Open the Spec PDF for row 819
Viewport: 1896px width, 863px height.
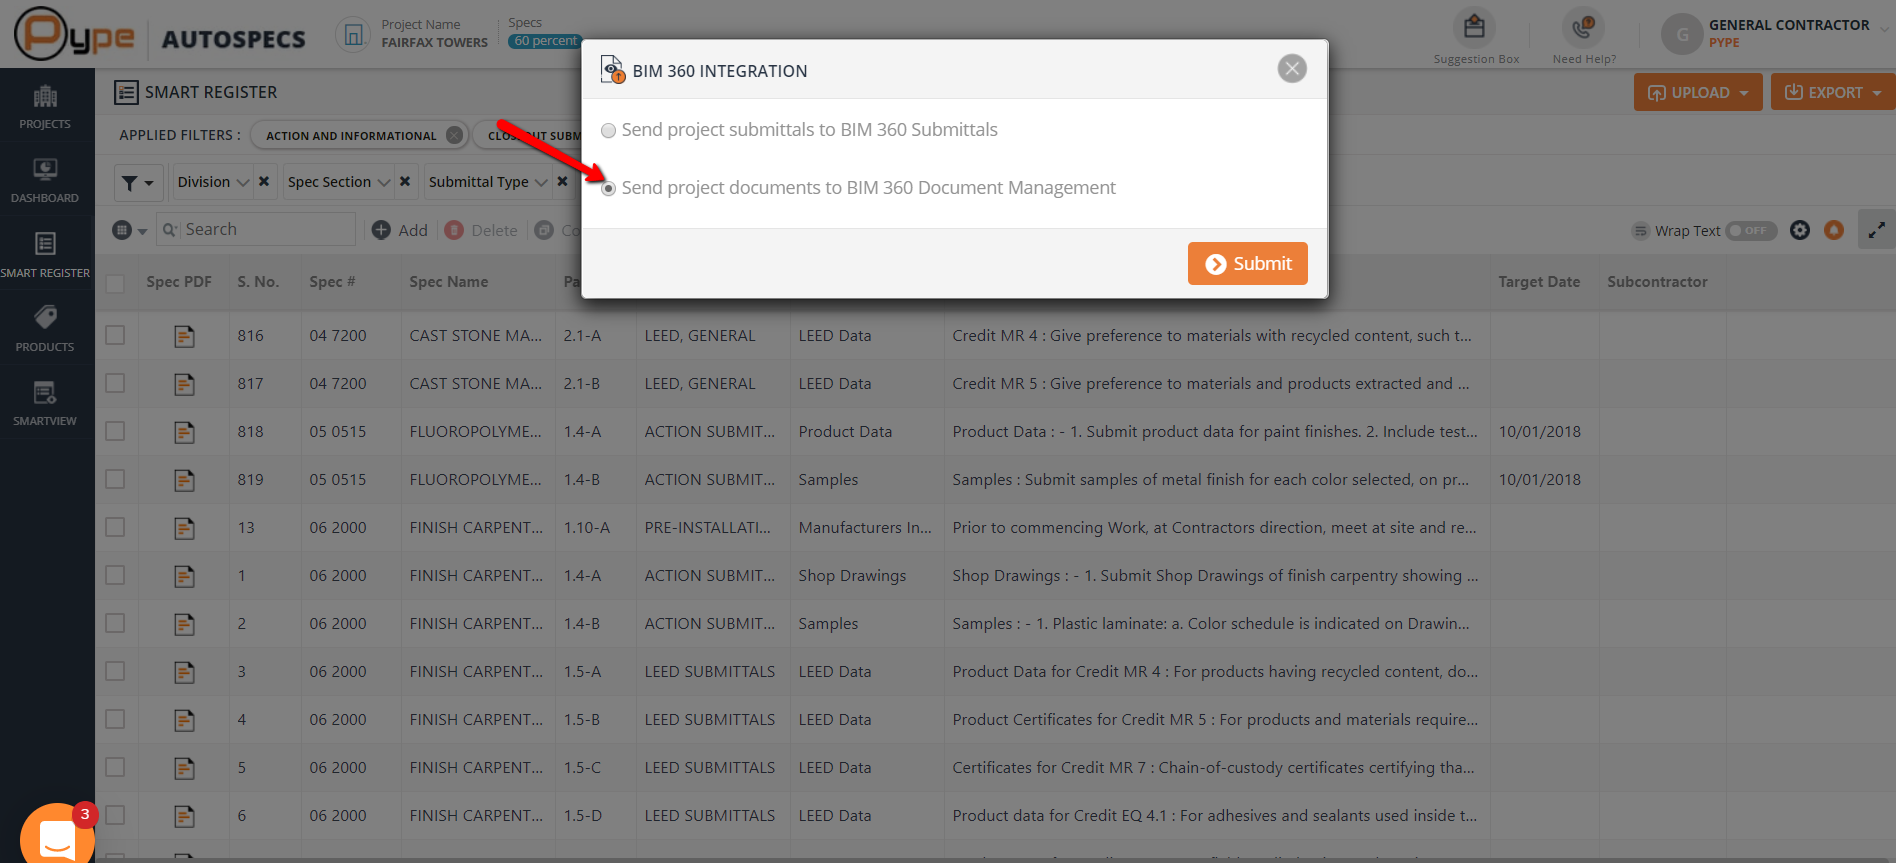(x=184, y=481)
